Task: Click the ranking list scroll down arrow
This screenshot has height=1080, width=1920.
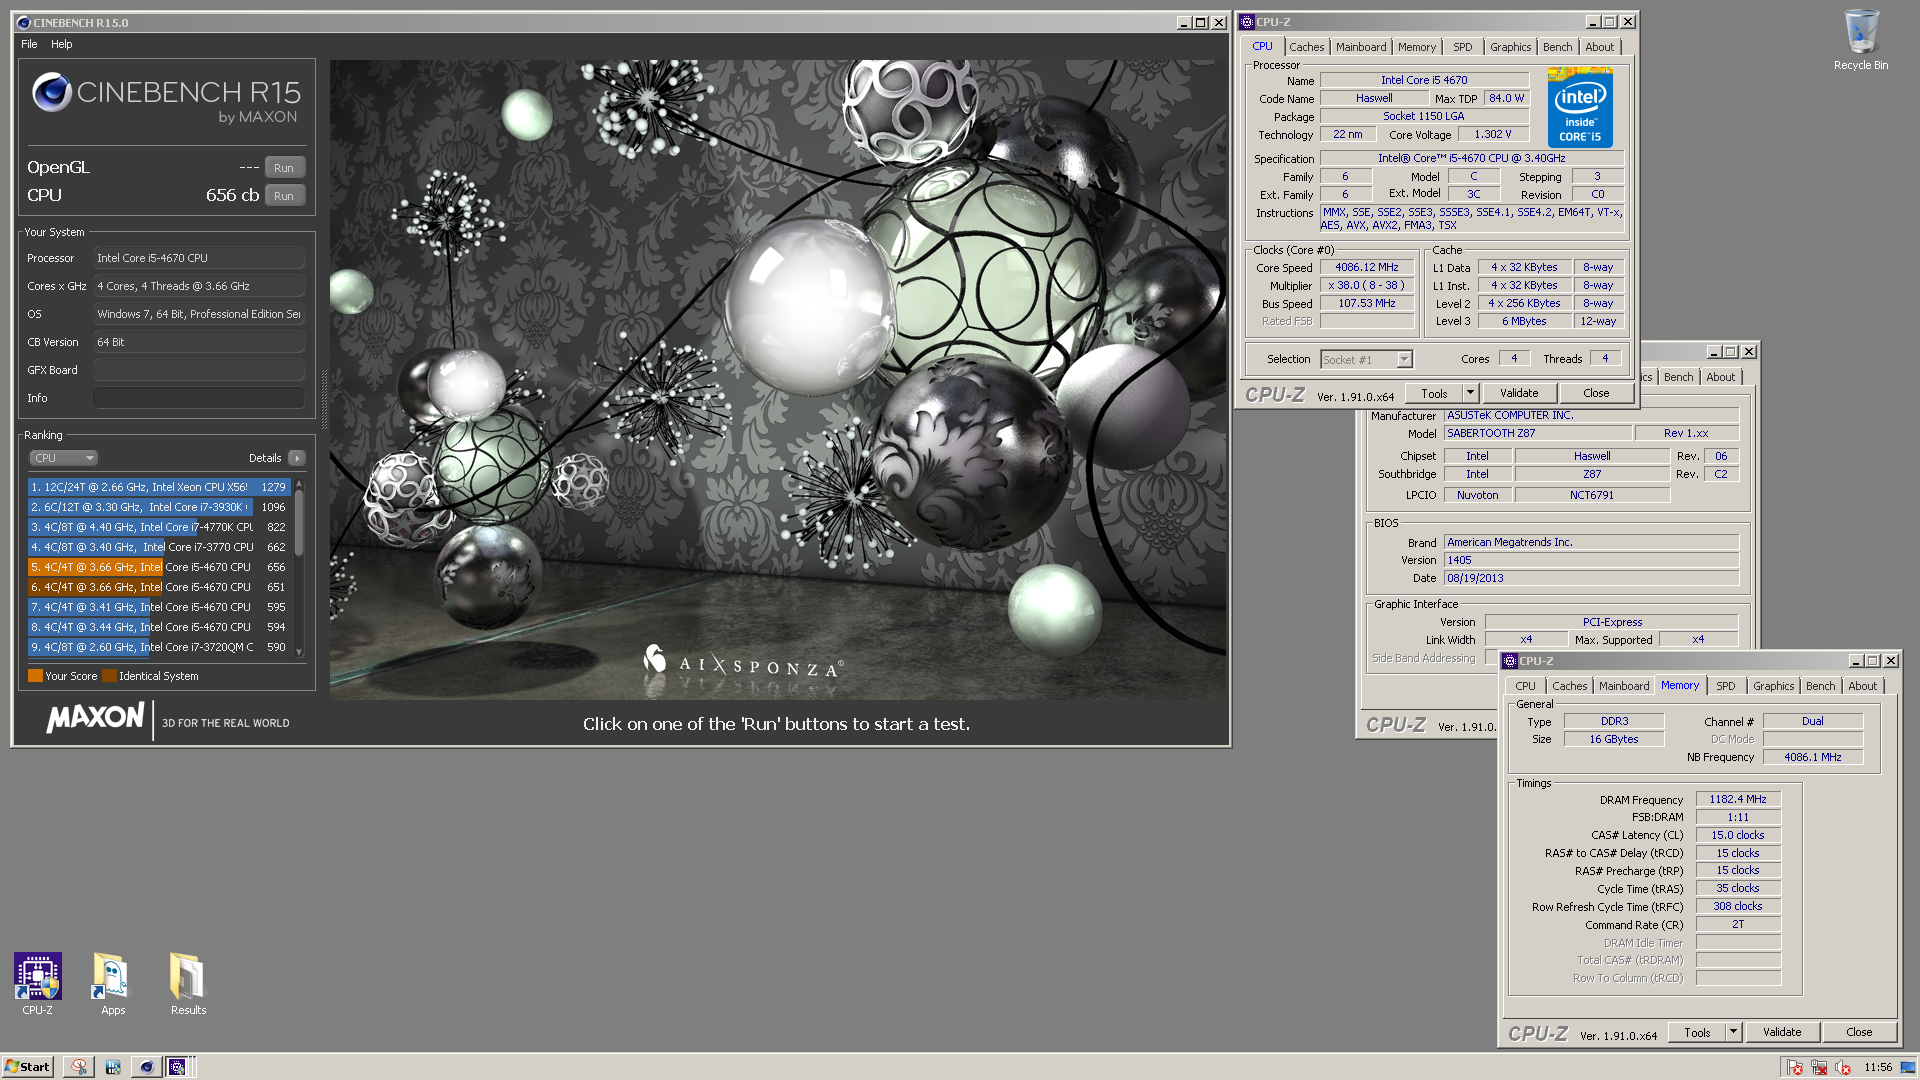Action: 299,652
